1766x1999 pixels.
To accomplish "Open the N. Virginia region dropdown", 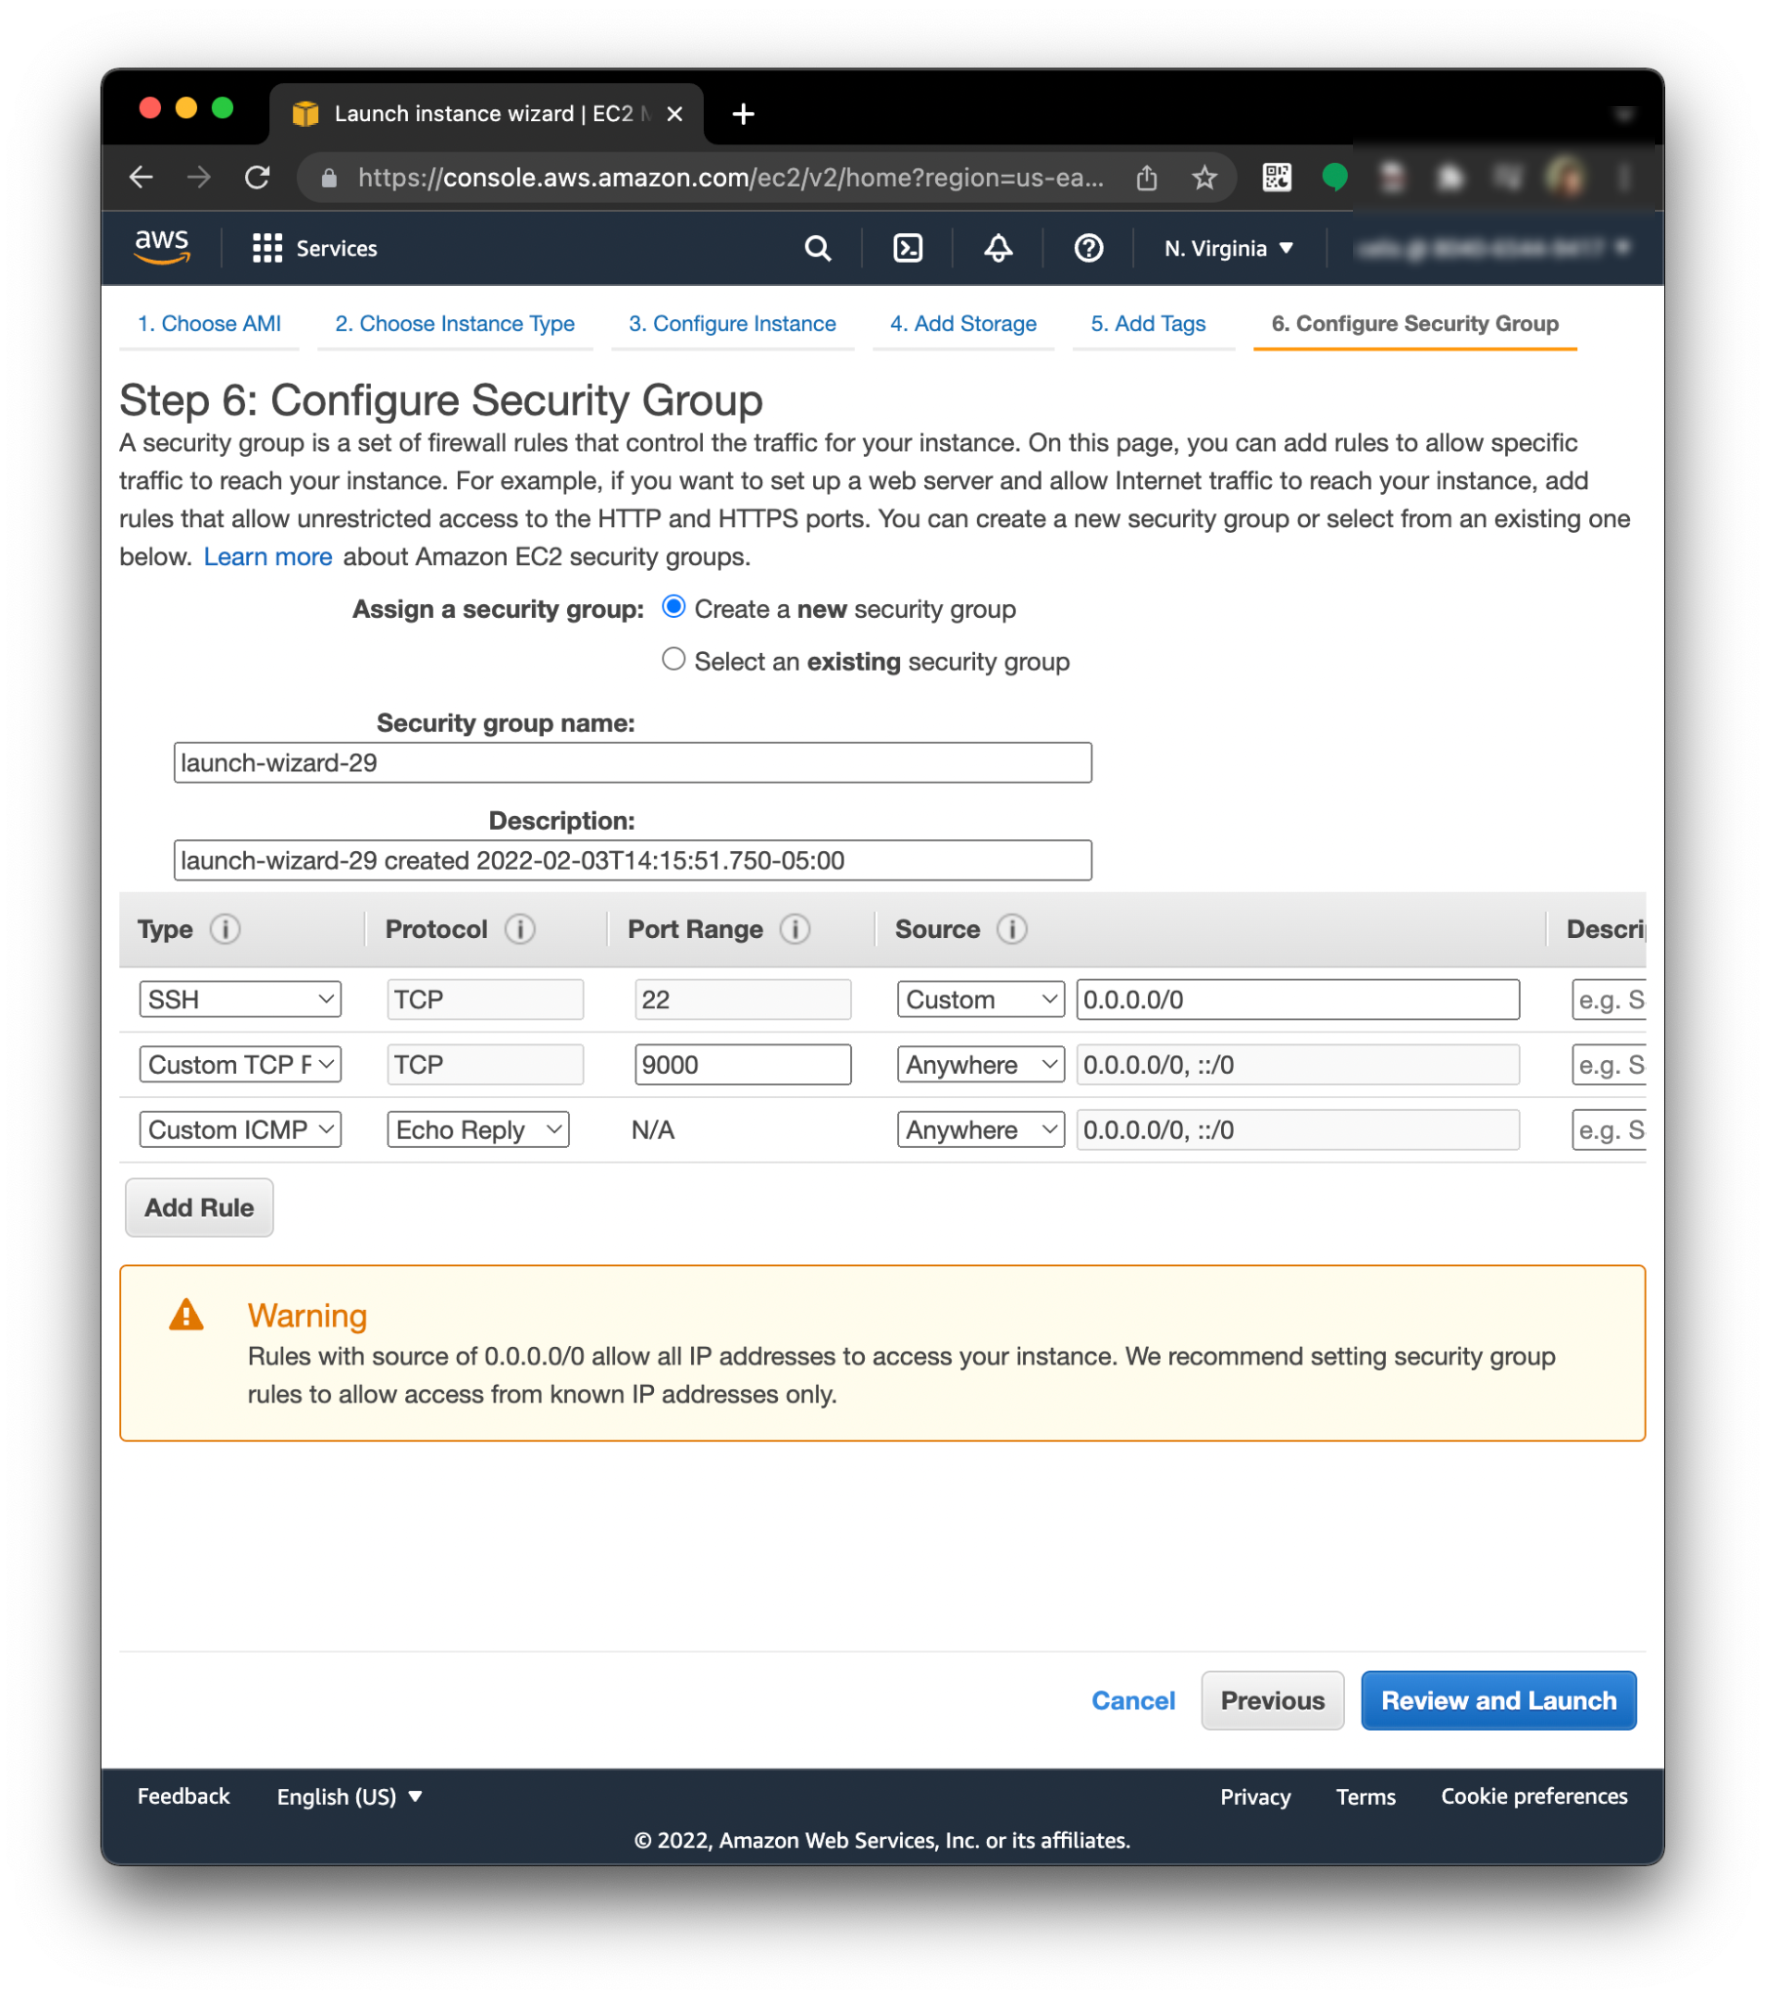I will click(1229, 248).
